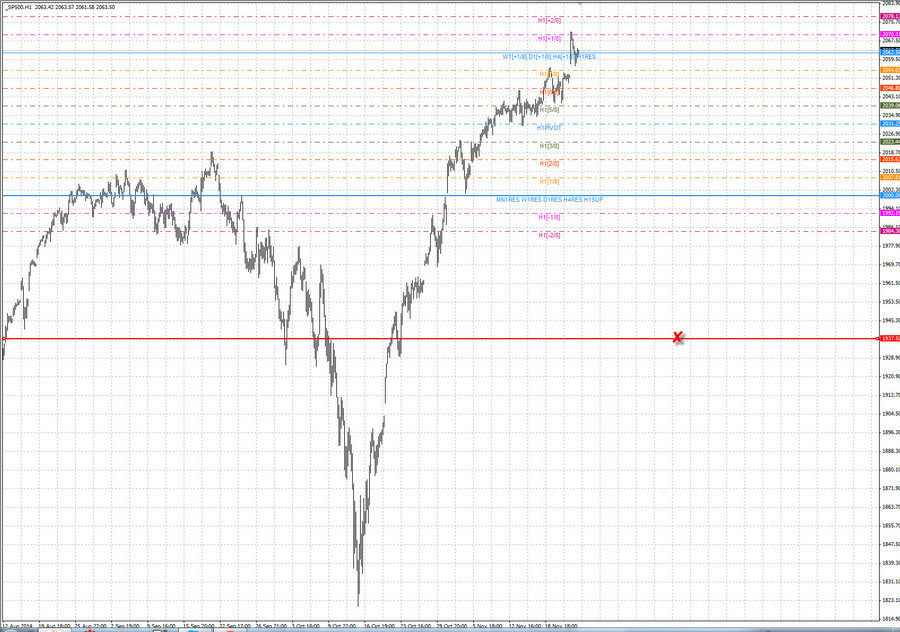Select the H1[3/8] level label
Viewport: 900px width, 632px height.
pyautogui.click(x=549, y=146)
